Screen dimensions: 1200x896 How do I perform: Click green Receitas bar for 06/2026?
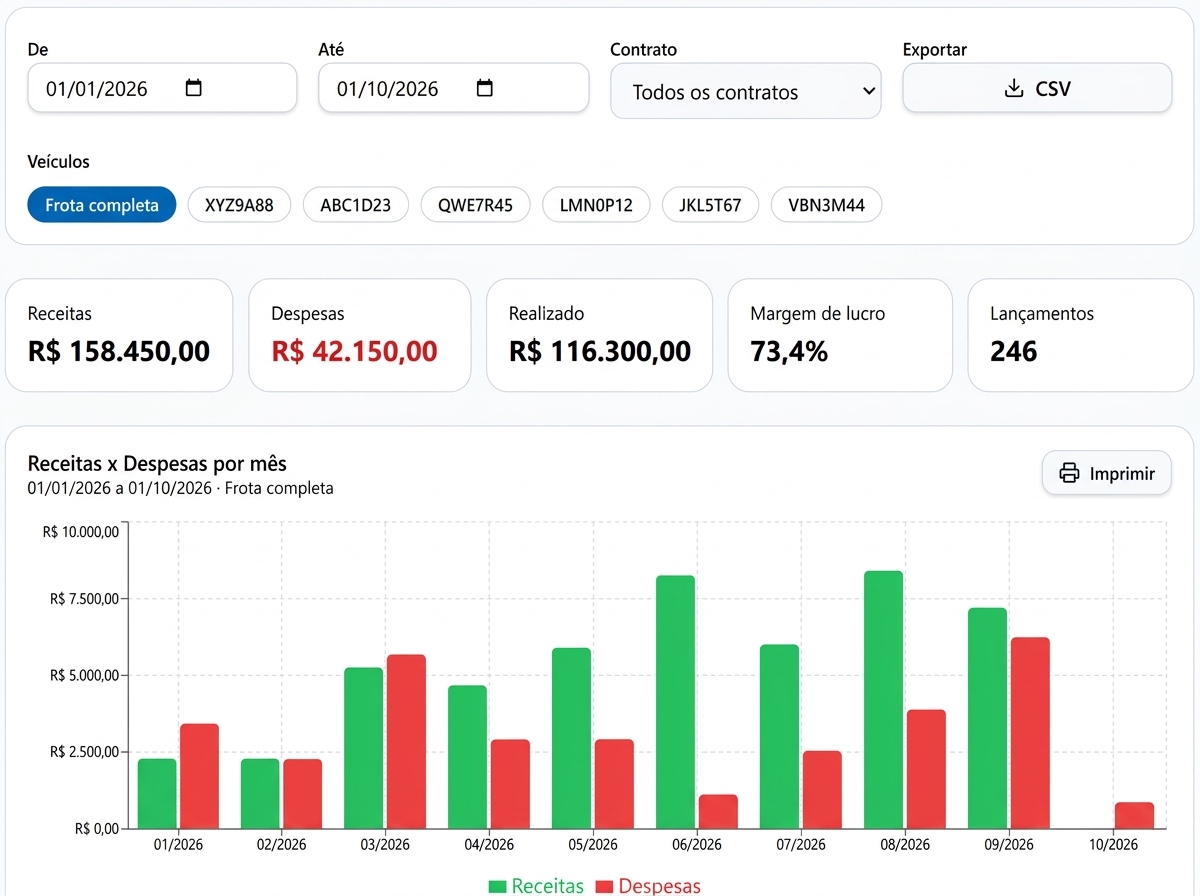coord(676,702)
